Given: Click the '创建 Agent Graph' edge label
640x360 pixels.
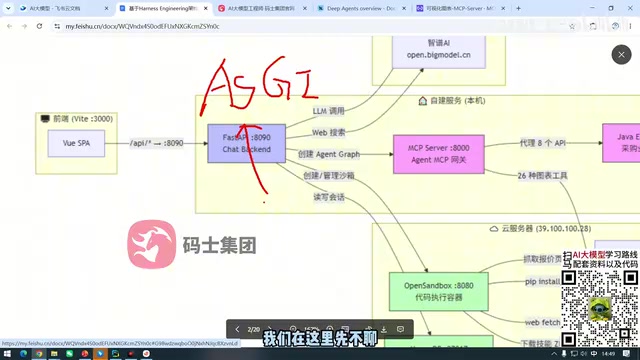Looking at the screenshot, I should click(x=329, y=154).
